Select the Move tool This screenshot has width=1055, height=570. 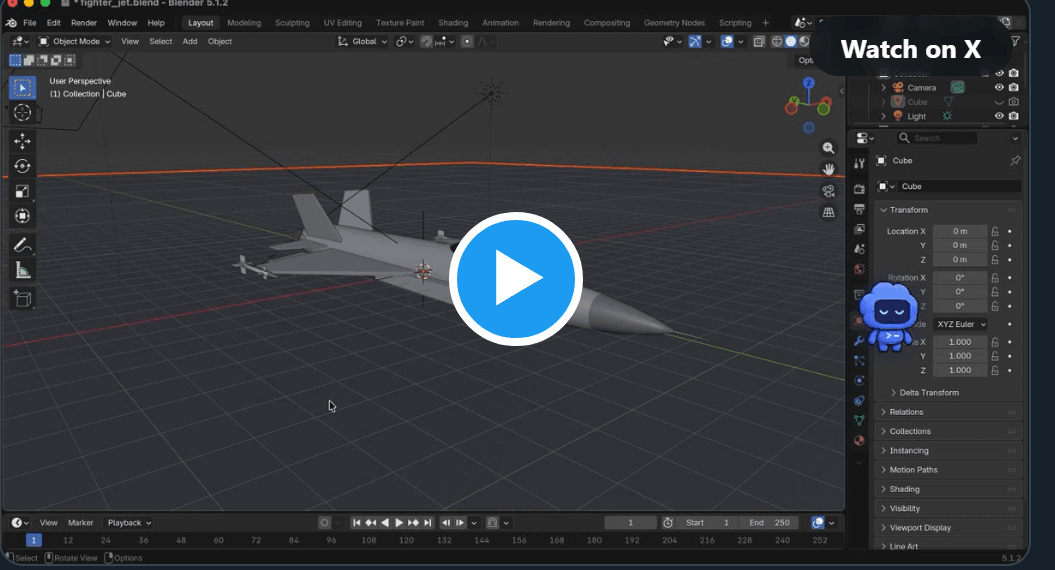pyautogui.click(x=22, y=141)
